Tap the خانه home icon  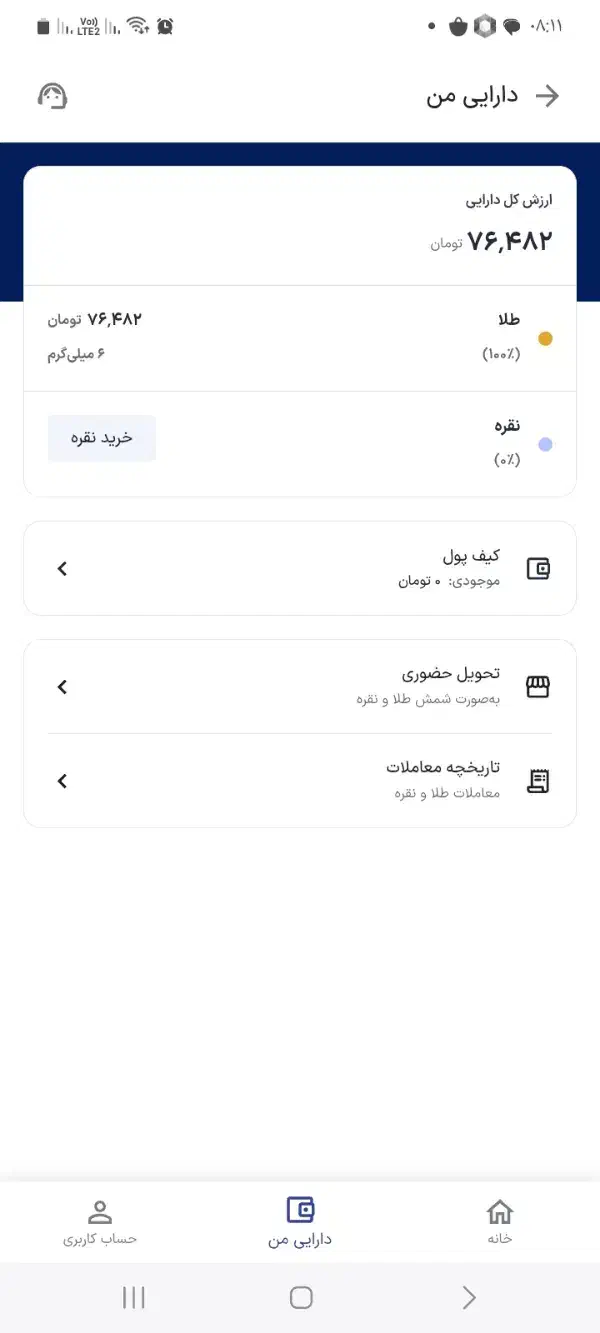[500, 1211]
